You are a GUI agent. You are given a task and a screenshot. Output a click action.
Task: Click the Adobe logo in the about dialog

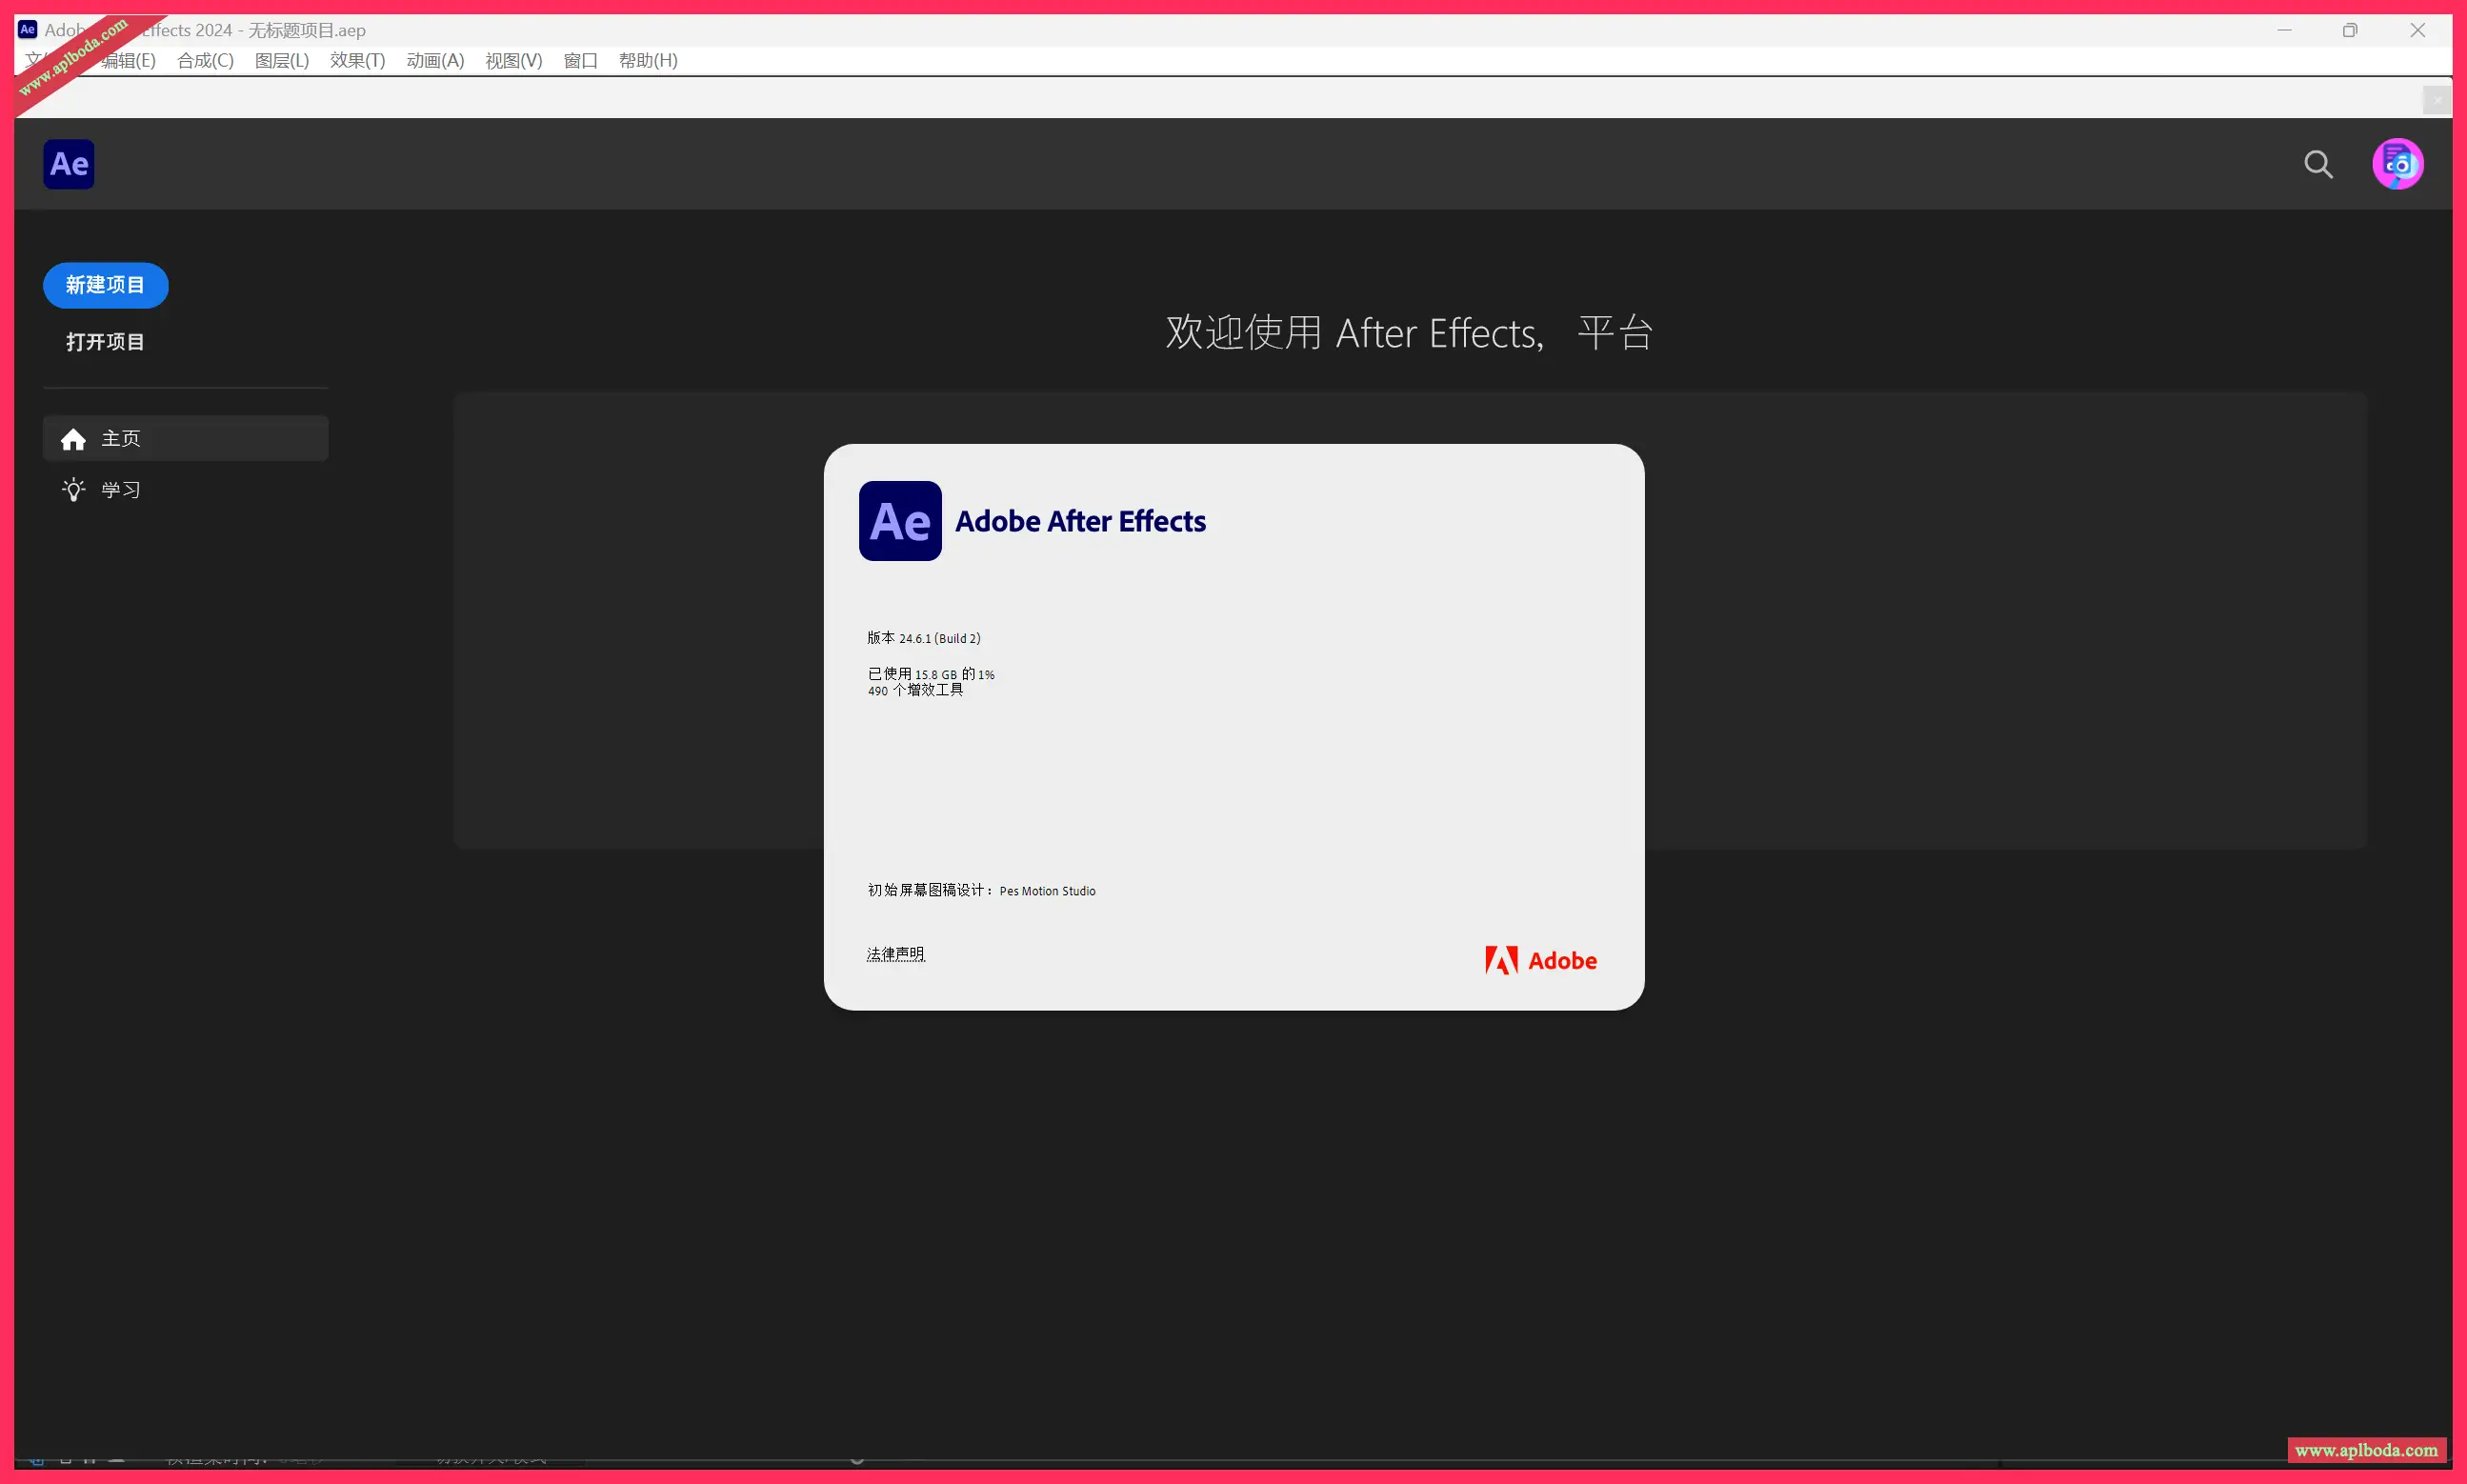tap(1541, 960)
